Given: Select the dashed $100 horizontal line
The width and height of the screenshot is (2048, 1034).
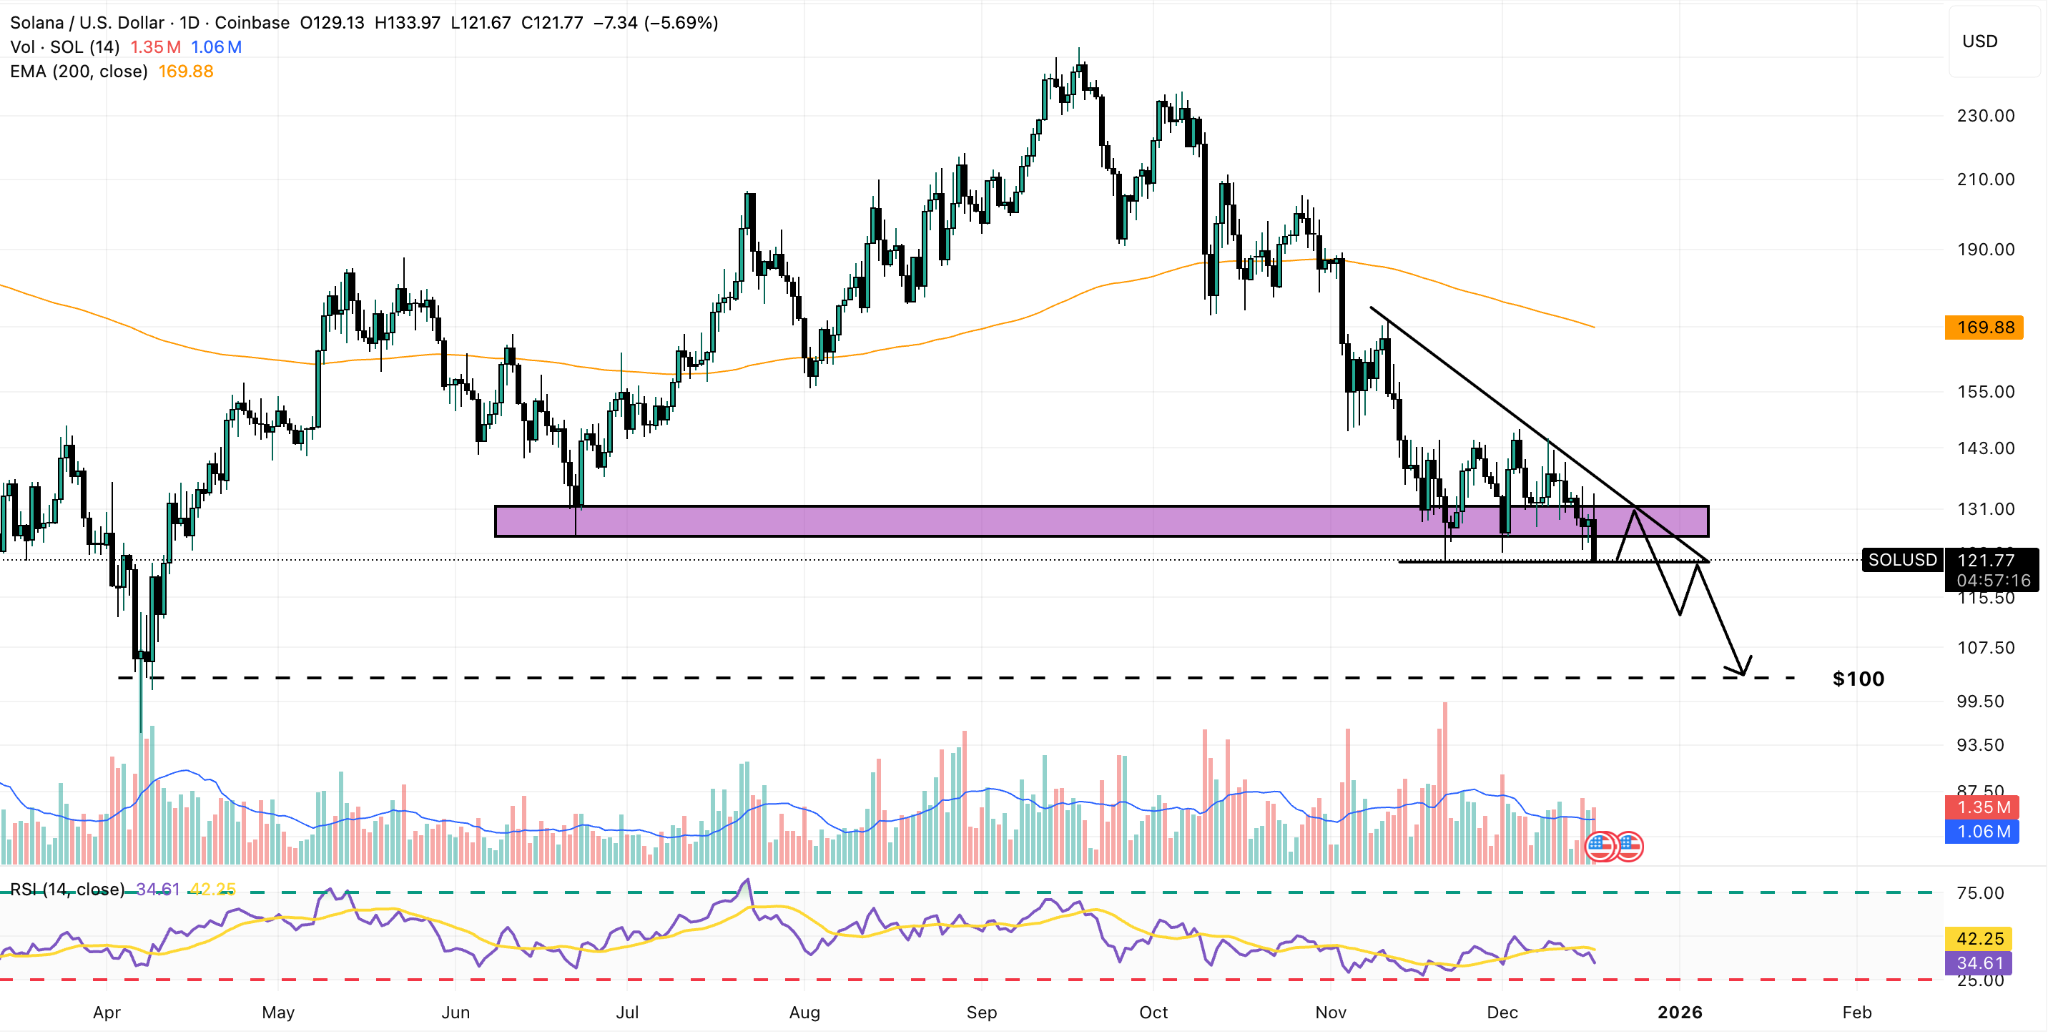Looking at the screenshot, I should (800, 678).
